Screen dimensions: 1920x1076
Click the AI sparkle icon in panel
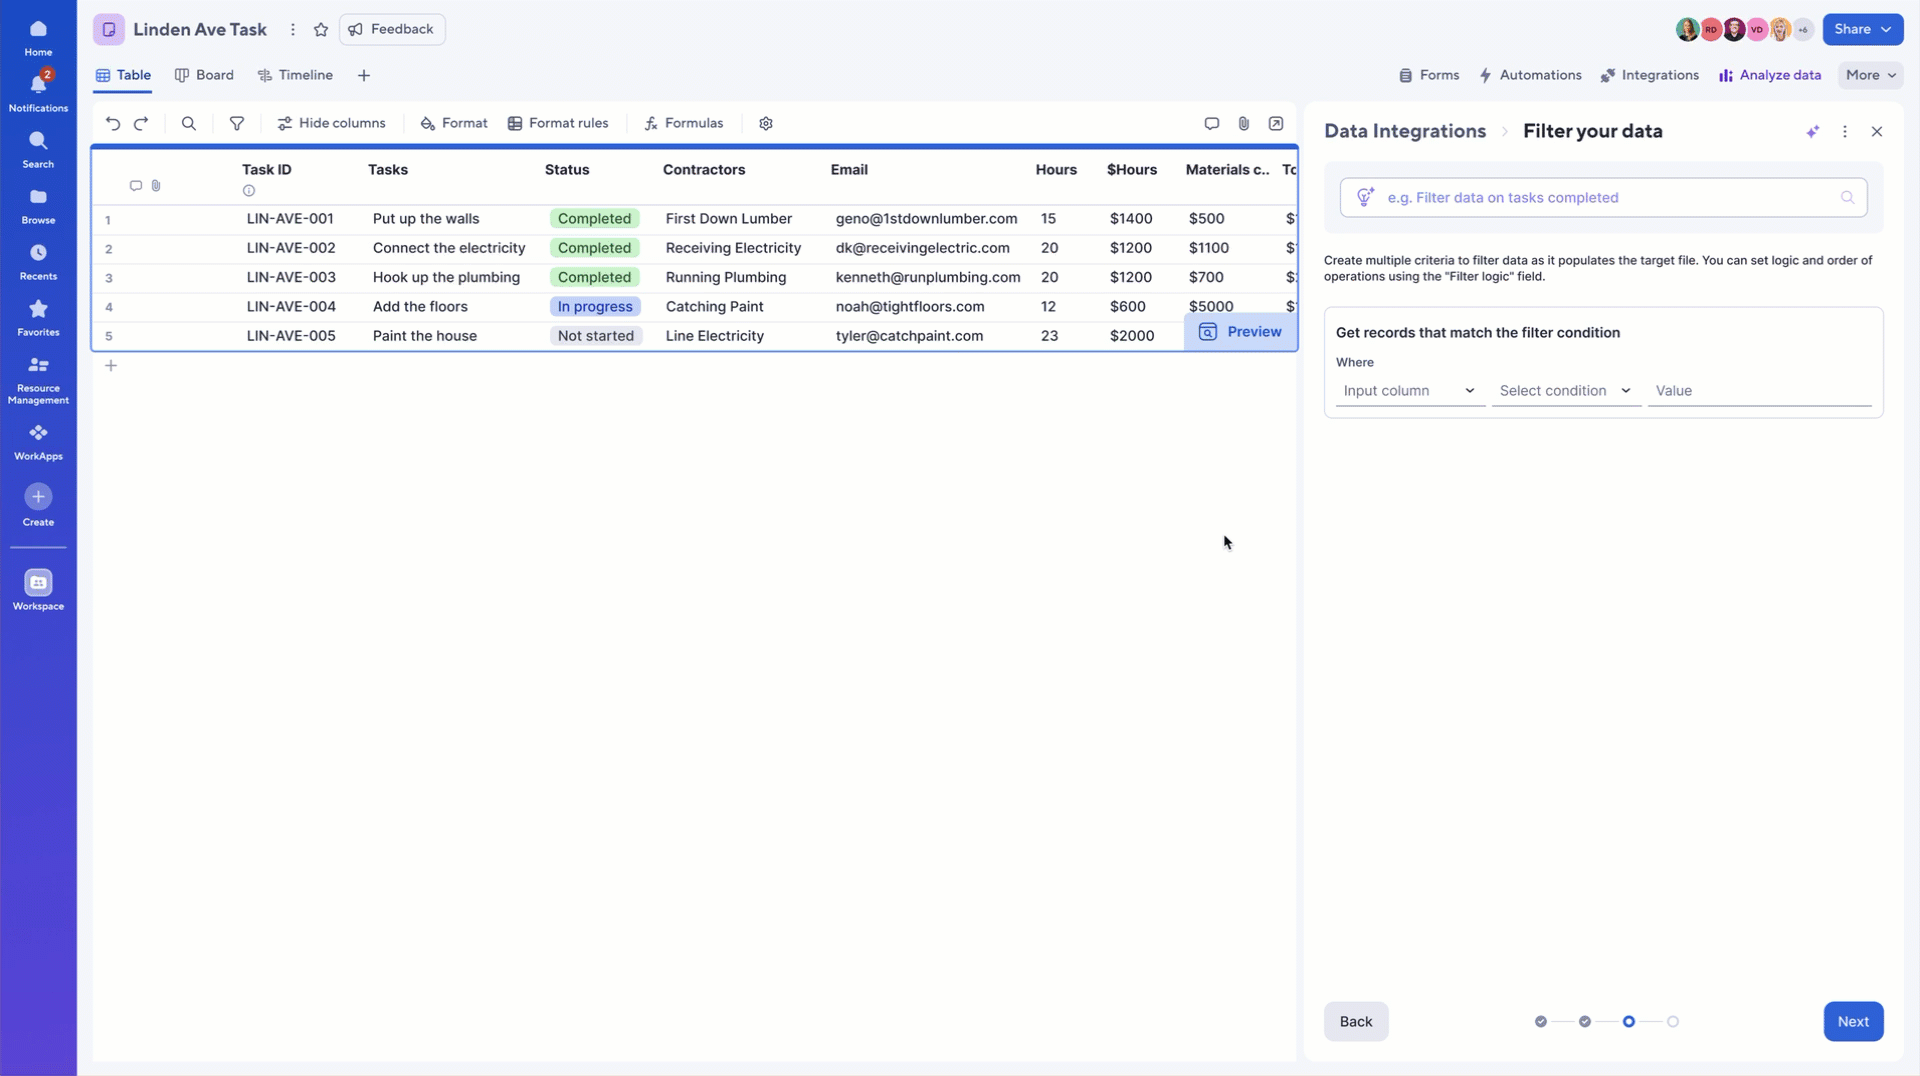pyautogui.click(x=1812, y=132)
